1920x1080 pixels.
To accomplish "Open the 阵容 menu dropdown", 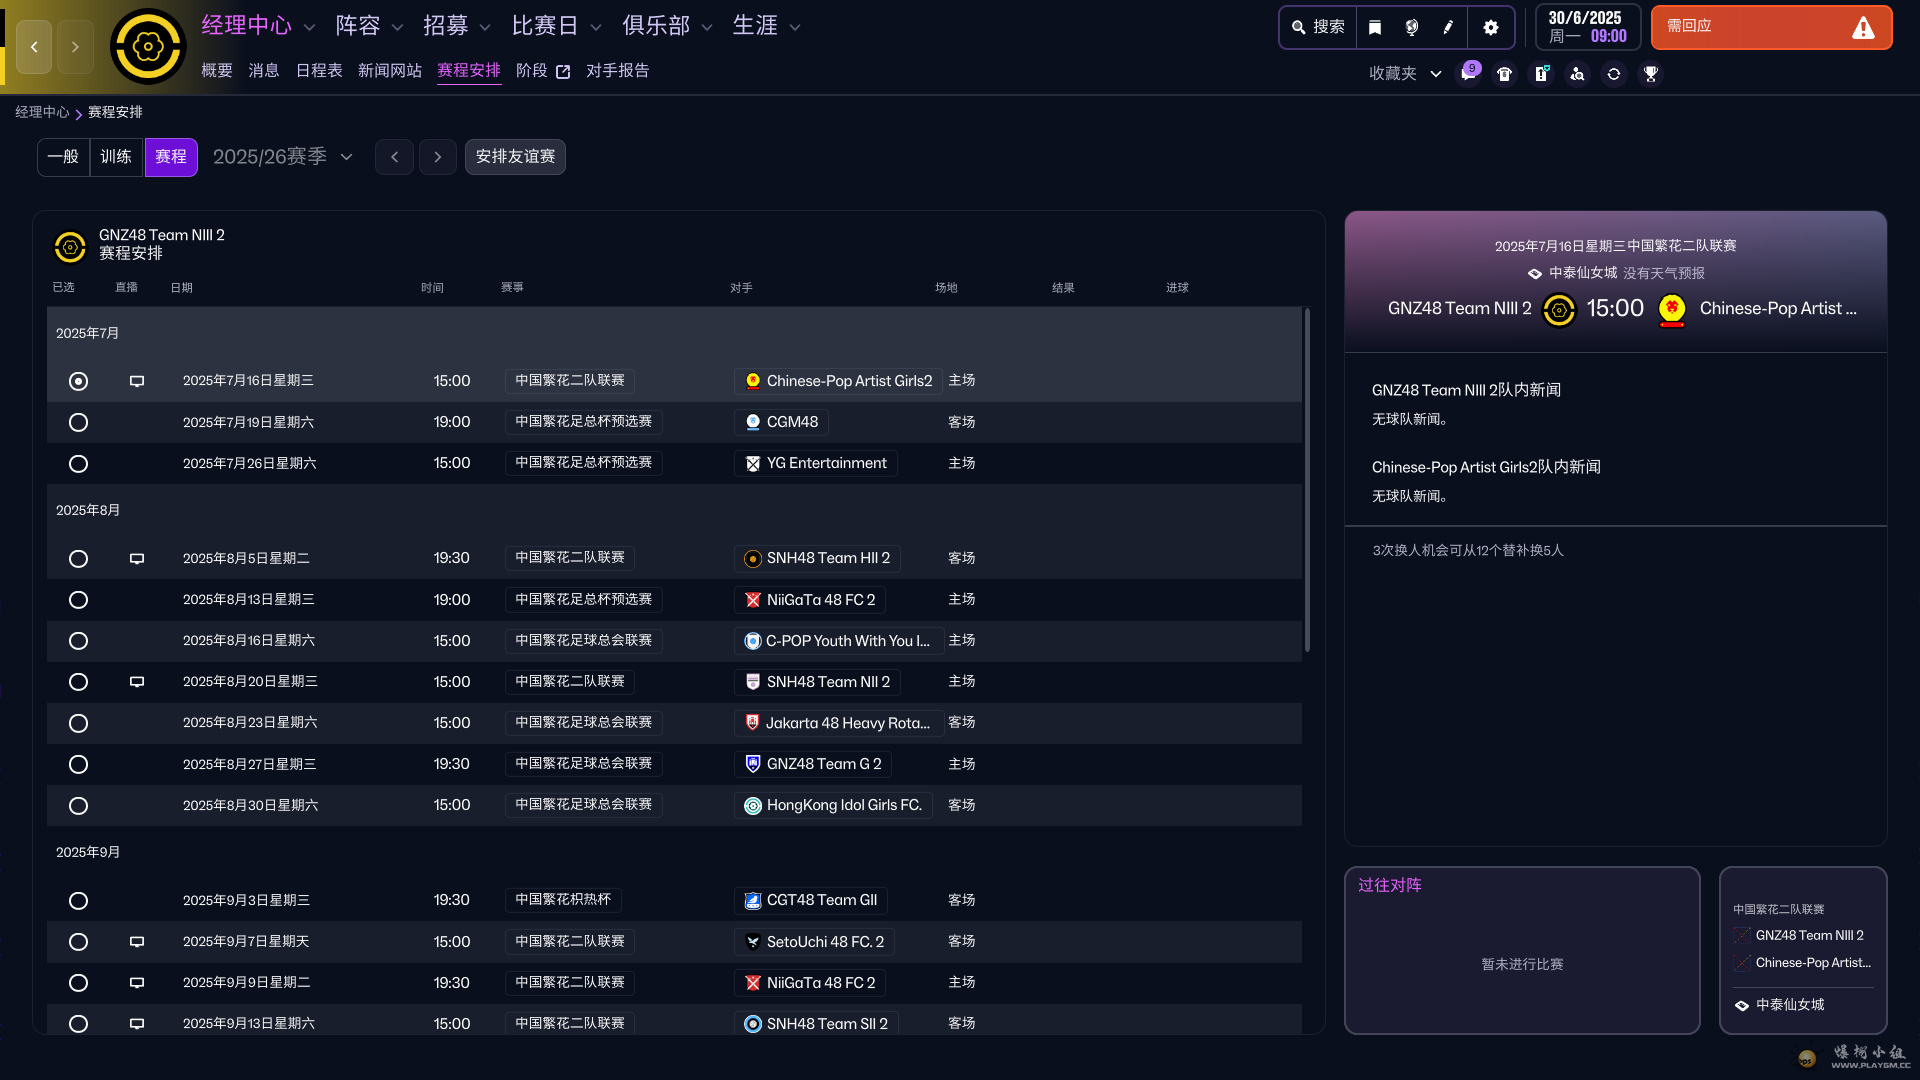I will tap(368, 26).
